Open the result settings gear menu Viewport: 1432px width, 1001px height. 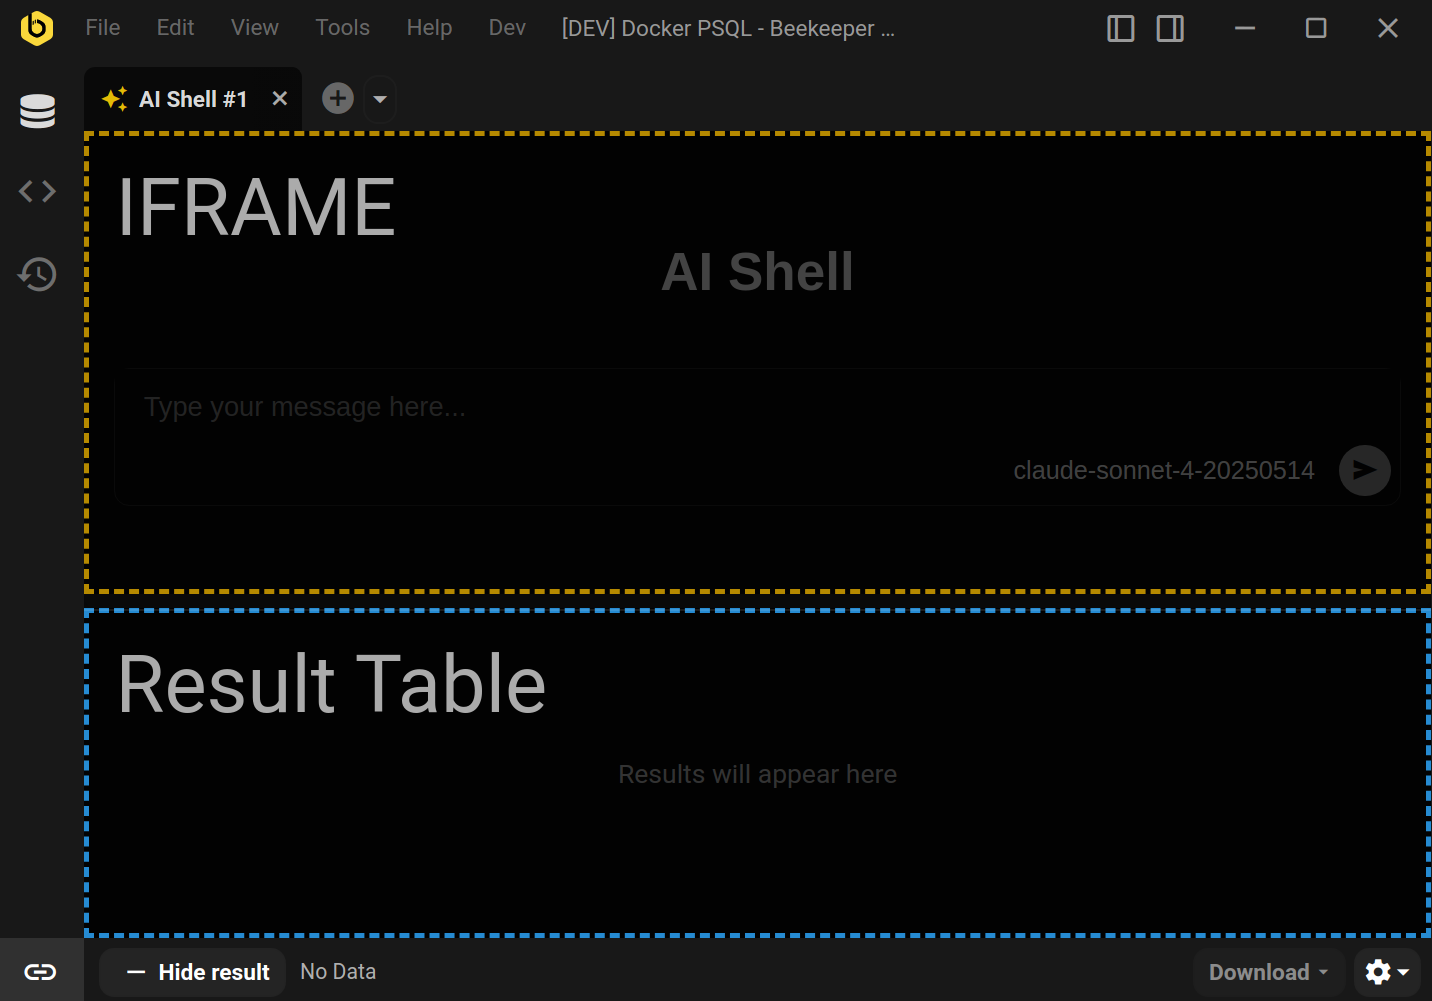(1387, 972)
